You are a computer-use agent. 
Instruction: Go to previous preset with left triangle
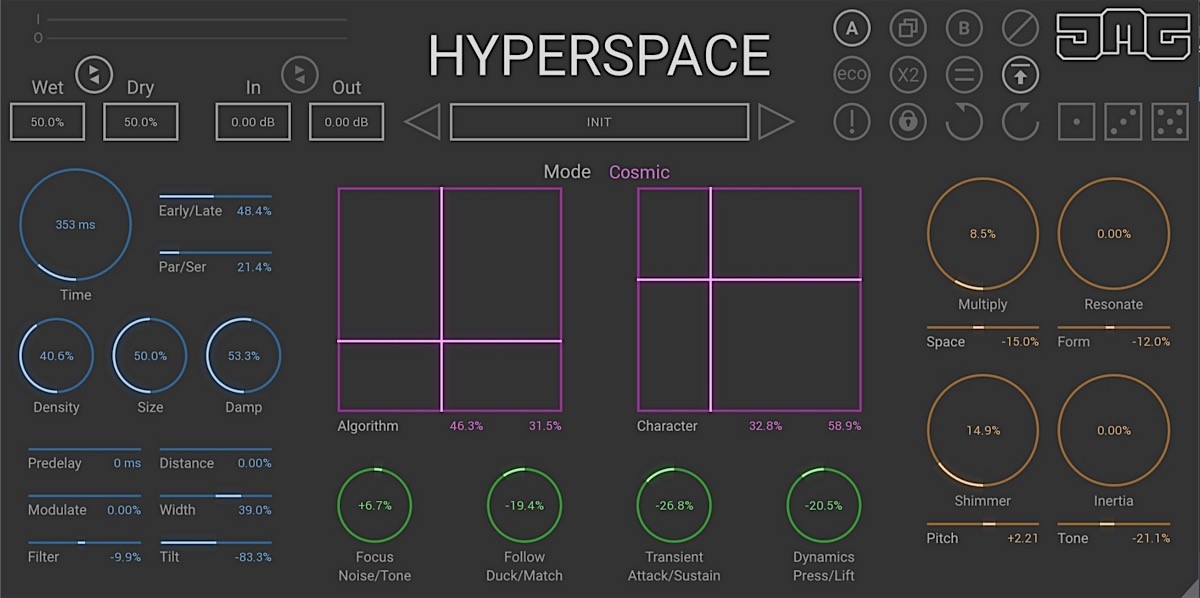[422, 122]
